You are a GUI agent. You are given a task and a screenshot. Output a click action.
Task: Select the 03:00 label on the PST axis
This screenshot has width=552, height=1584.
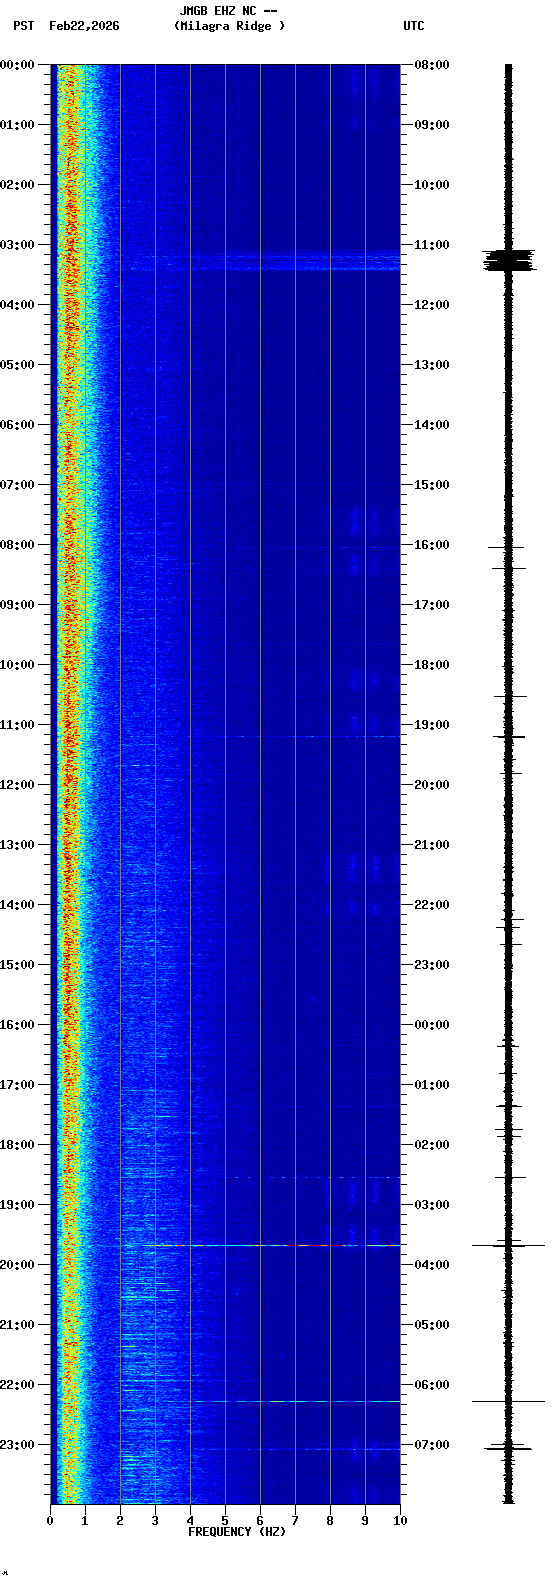click(x=18, y=245)
